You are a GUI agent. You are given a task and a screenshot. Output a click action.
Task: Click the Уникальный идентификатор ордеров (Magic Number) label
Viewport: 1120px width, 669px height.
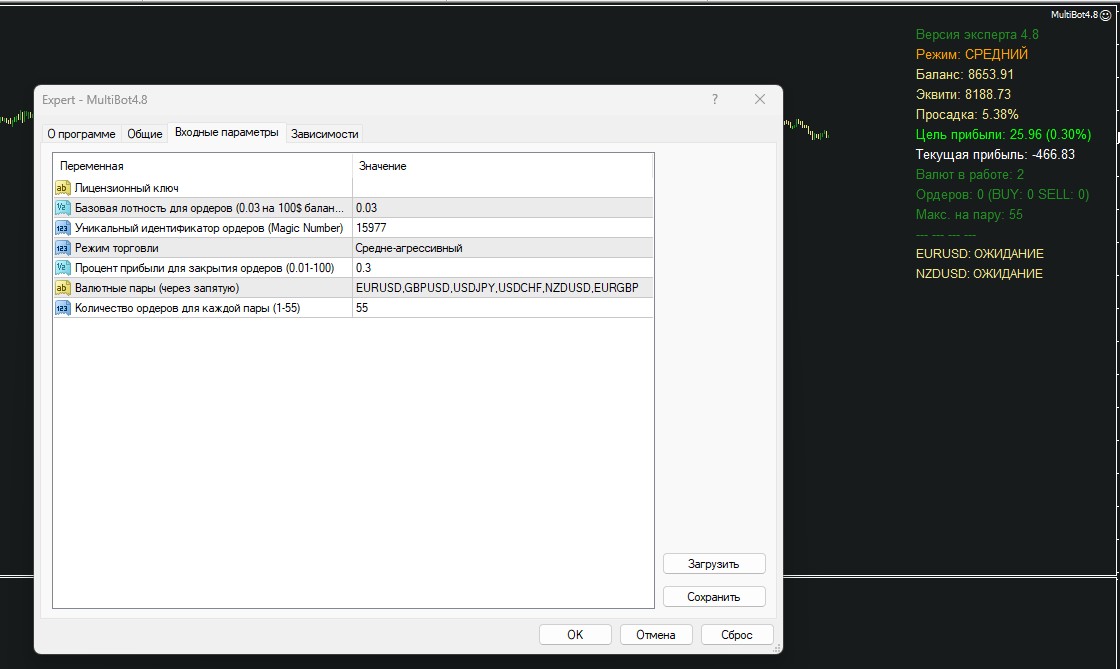tap(209, 228)
